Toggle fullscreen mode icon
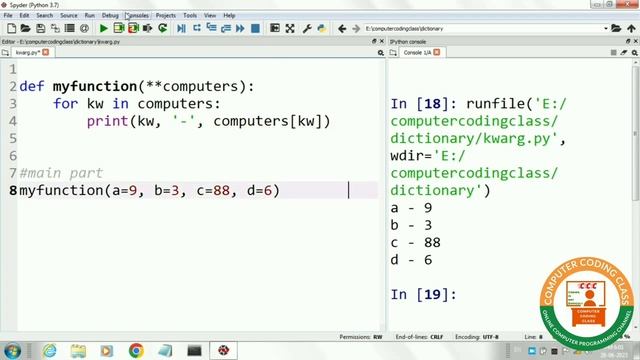This screenshot has height=360, width=640. pyautogui.click(x=290, y=29)
